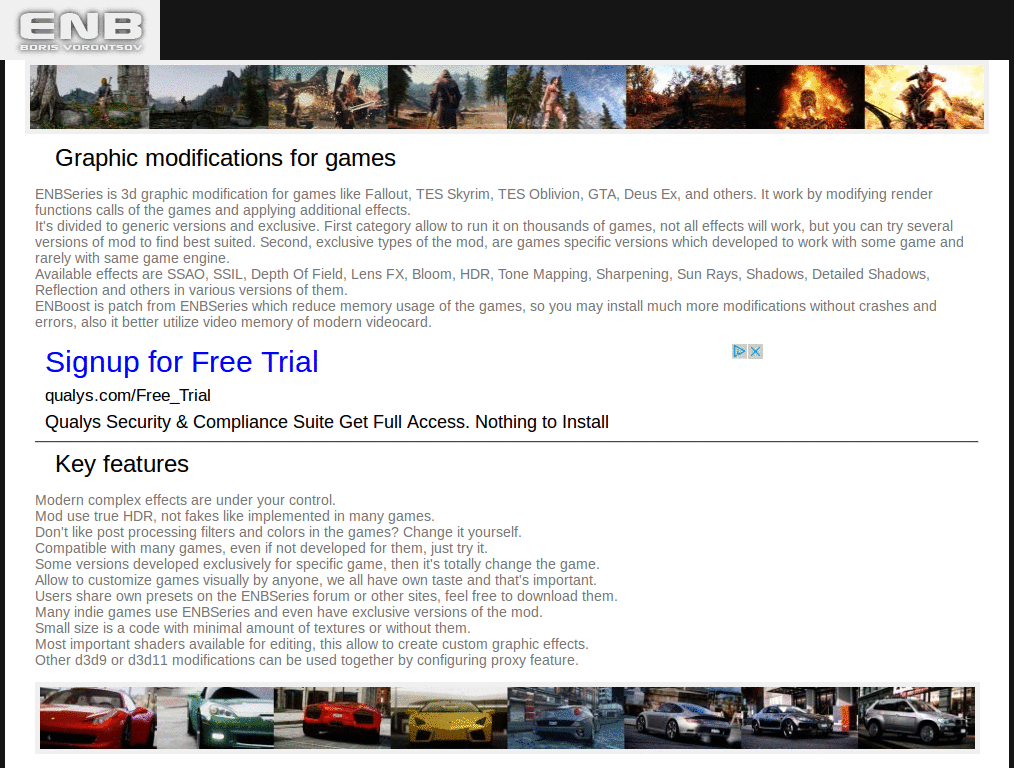
Task: Open the hooded traveler Skyrim thumbnail
Action: 447,97
